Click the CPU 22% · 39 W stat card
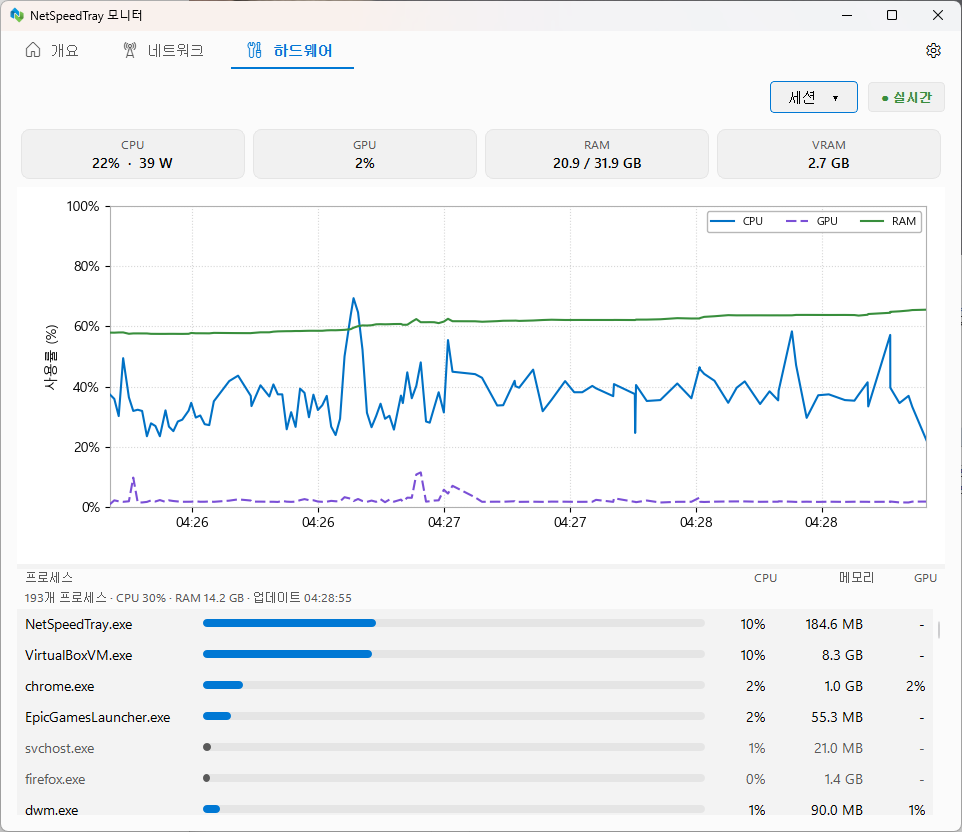 tap(133, 154)
